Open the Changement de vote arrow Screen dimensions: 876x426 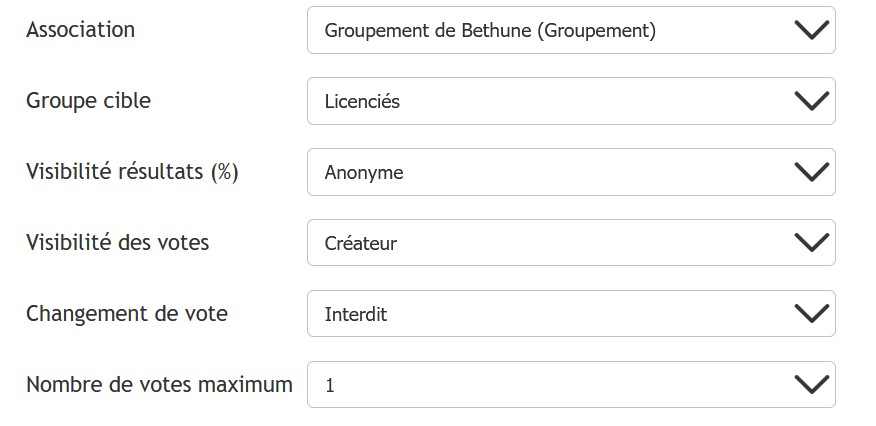click(812, 314)
